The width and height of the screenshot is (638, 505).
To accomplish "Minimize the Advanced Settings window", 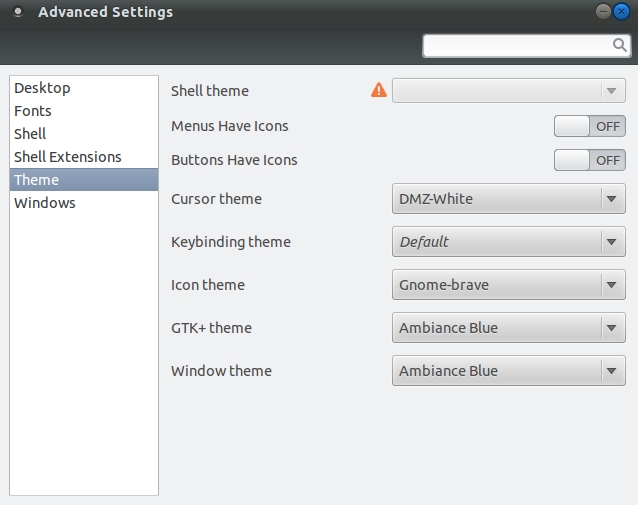I will coord(603,11).
